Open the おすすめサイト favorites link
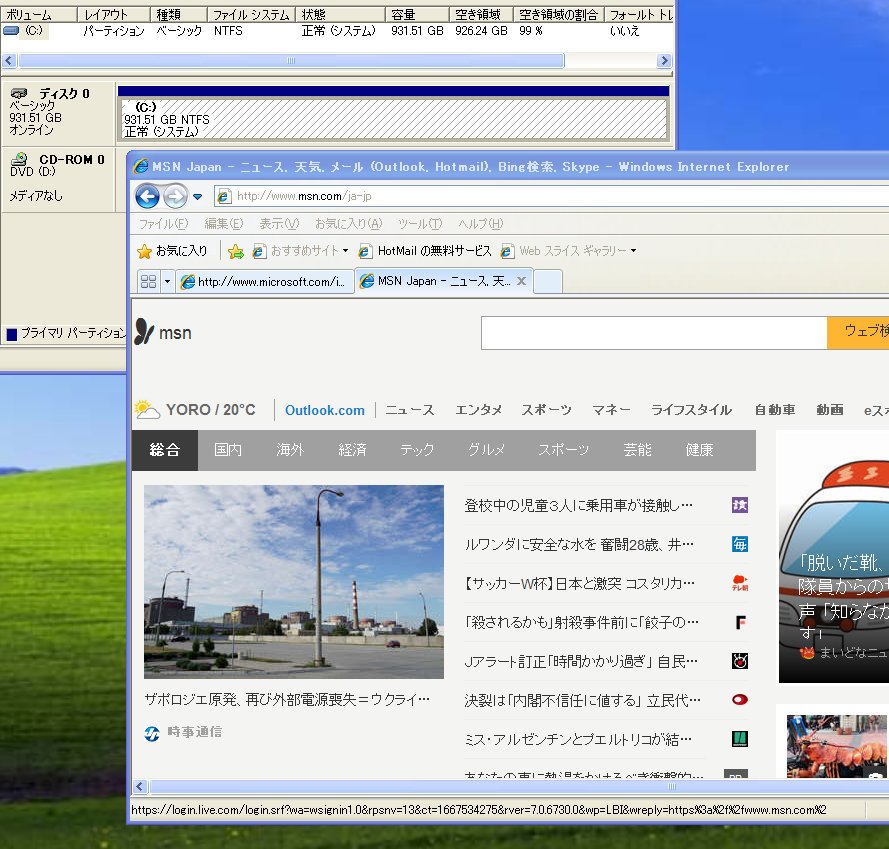Viewport: 889px width, 849px height. [295, 251]
